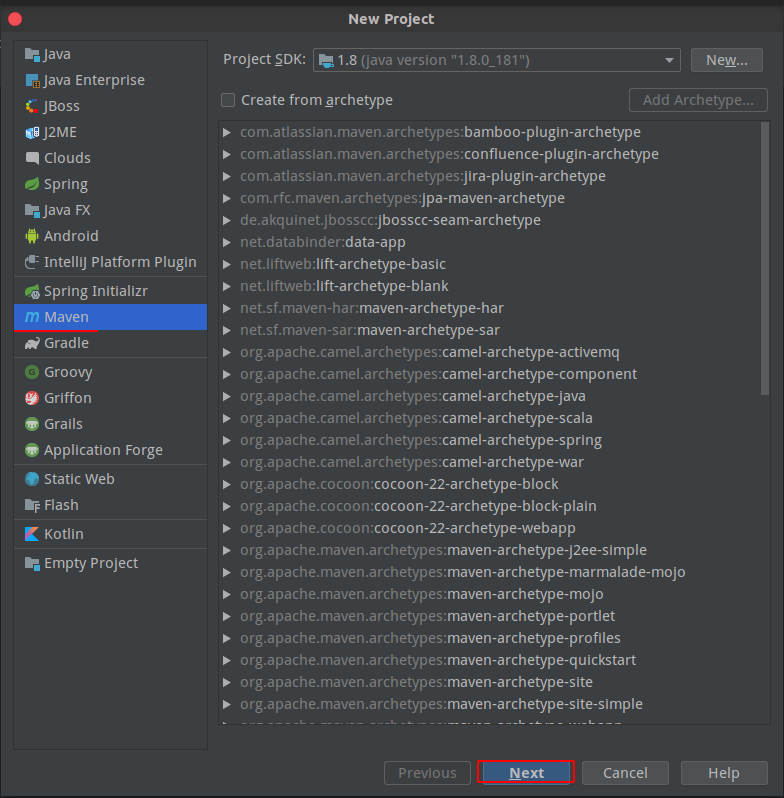Expand camel-archetype-spring node
The image size is (784, 798).
click(227, 440)
